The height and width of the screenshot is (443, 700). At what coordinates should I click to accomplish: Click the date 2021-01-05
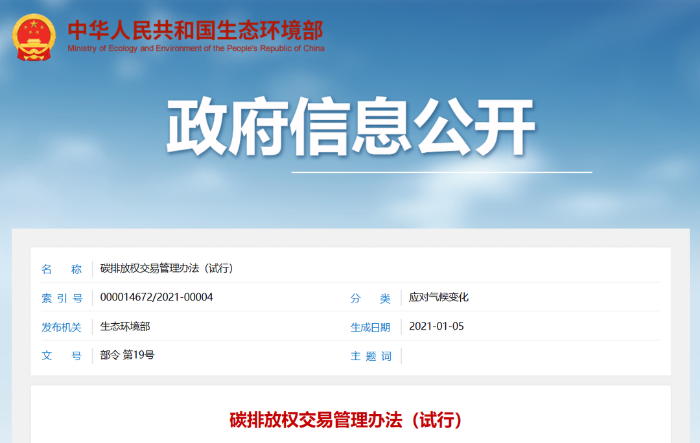(x=436, y=327)
